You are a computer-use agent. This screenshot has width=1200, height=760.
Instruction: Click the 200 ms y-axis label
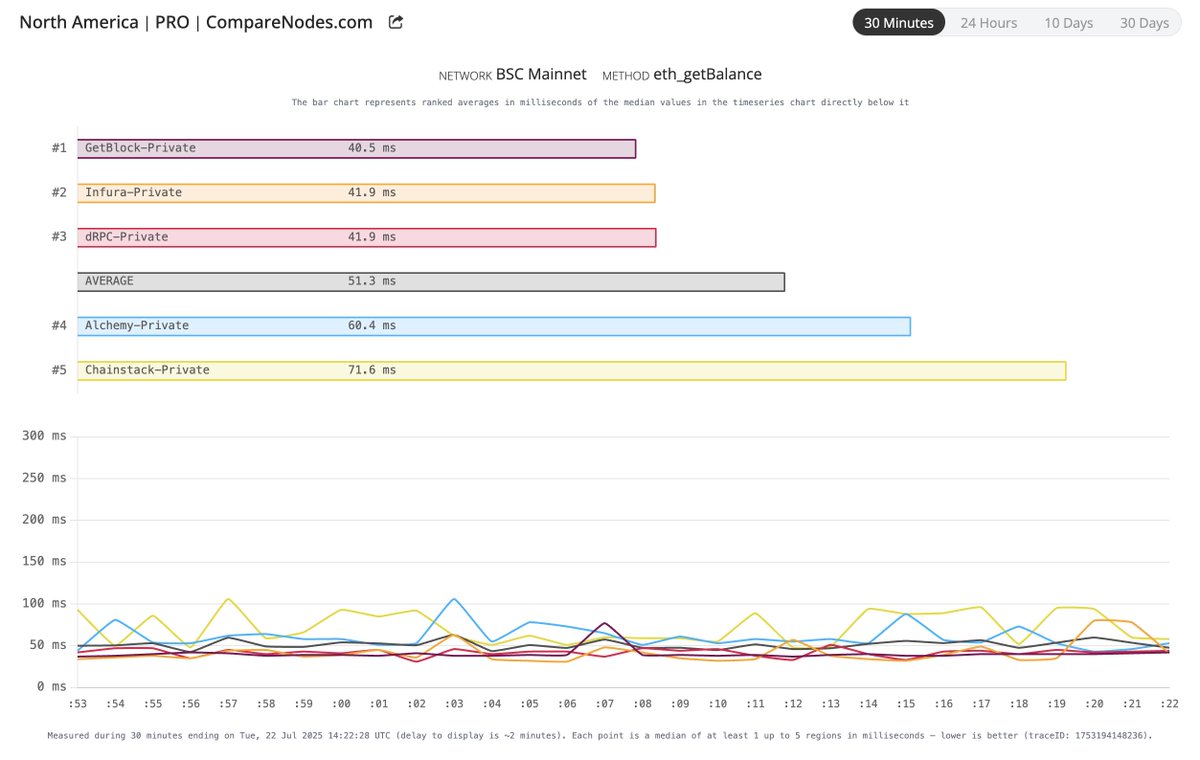click(x=45, y=520)
